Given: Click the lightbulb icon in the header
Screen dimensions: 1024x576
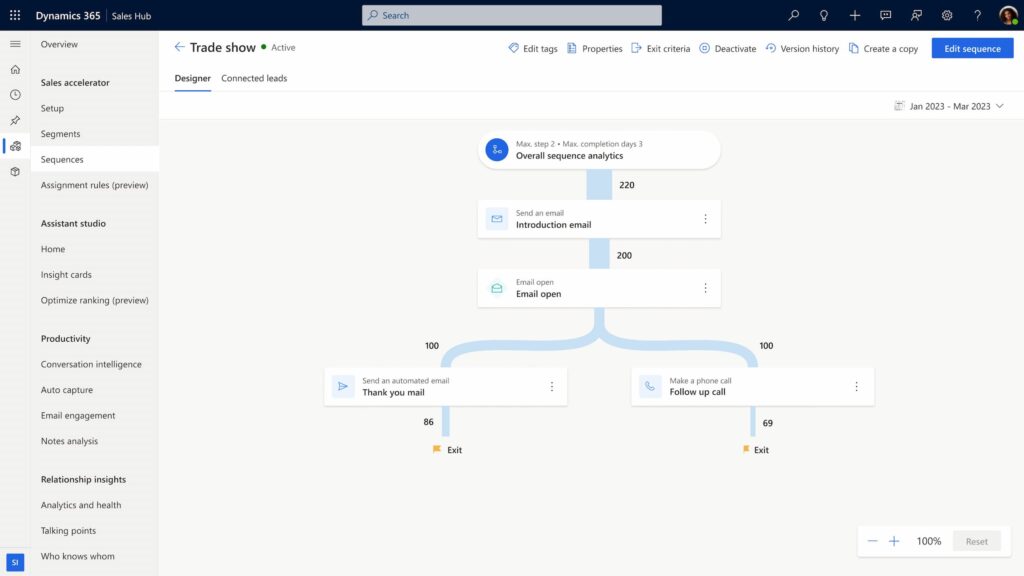Looking at the screenshot, I should [822, 15].
